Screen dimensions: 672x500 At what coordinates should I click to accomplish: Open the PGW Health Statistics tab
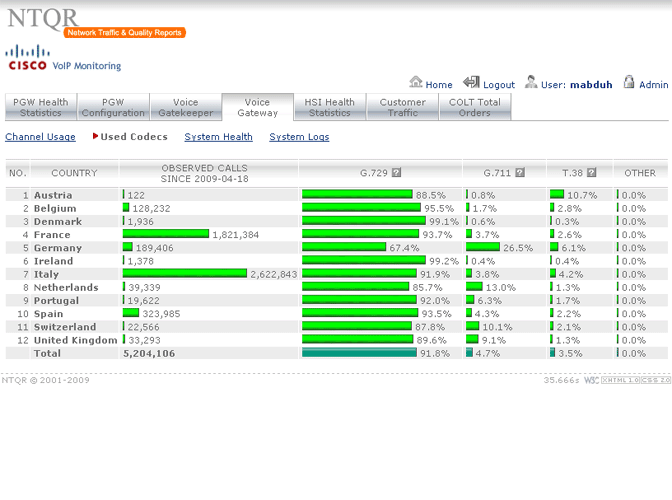point(40,107)
